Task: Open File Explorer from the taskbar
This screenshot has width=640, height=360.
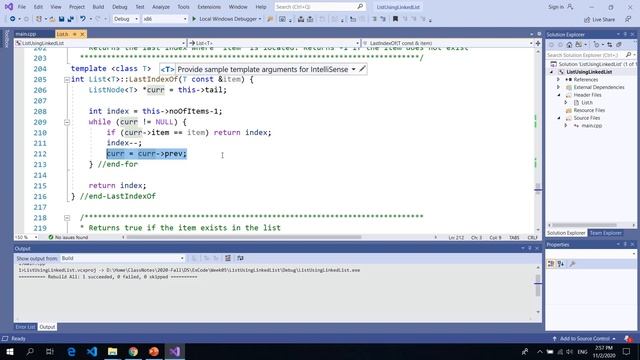Action: 113,351
